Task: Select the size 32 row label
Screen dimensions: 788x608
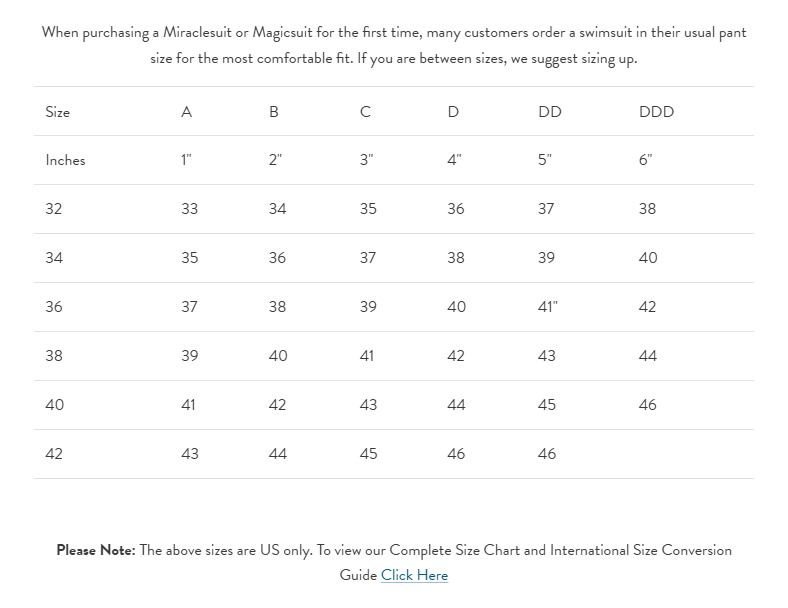Action: (x=54, y=209)
